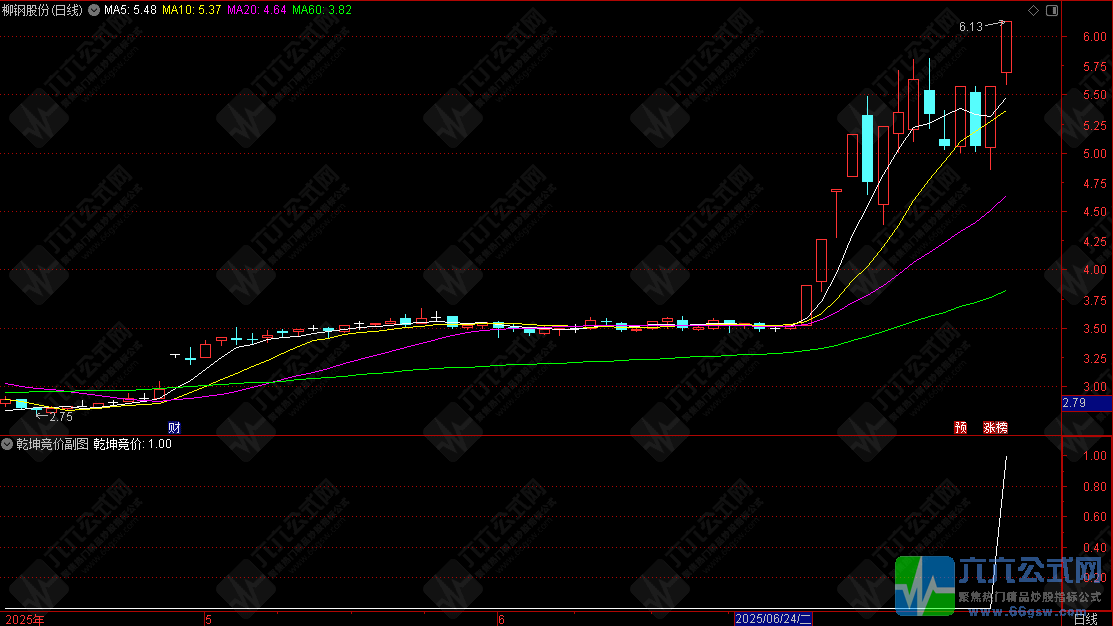The width and height of the screenshot is (1113, 626).
Task: Click the MA10: 5.37 indicator label
Action: click(192, 10)
